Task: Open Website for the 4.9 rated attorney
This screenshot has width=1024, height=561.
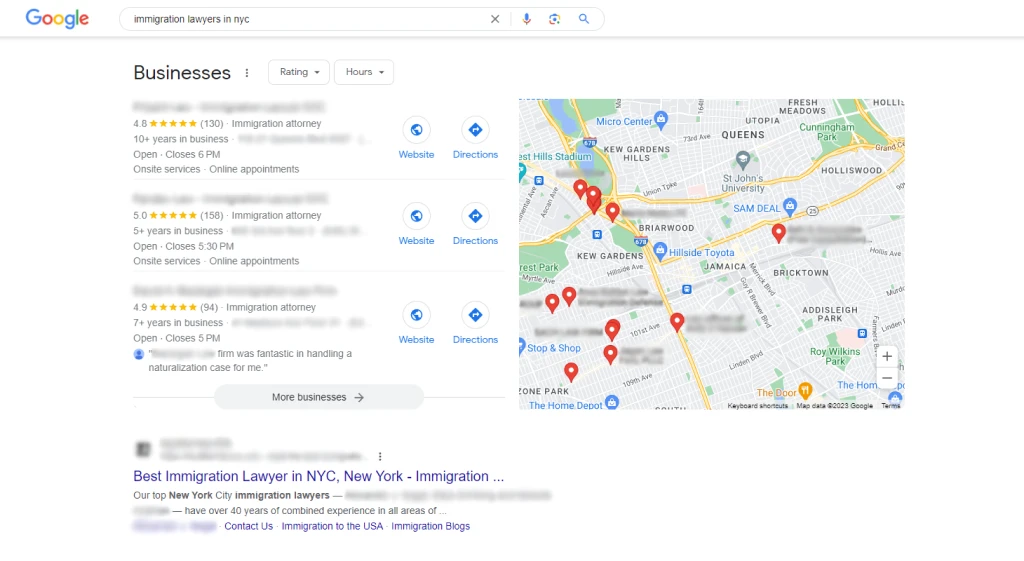Action: [x=416, y=323]
